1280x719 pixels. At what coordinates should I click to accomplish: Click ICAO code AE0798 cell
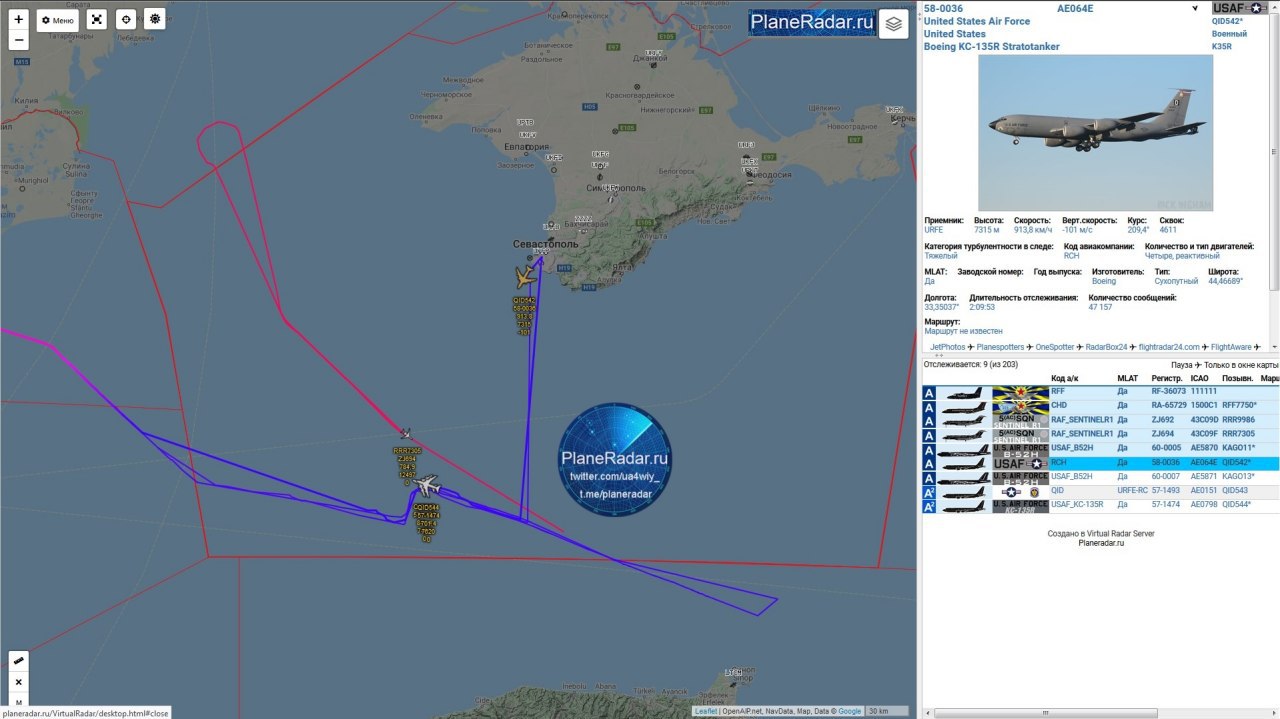[x=1204, y=505]
